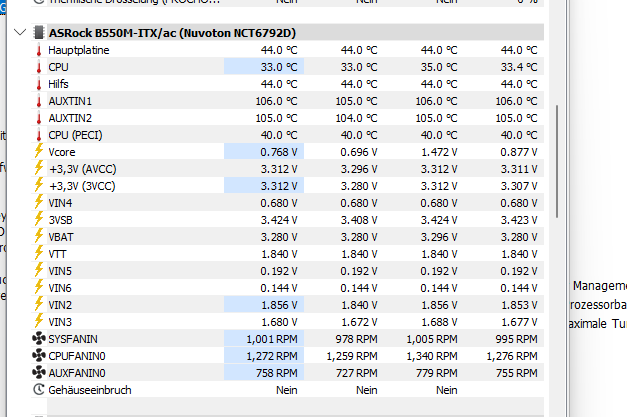This screenshot has height=417, width=627.
Task: Click the VTT voltage bolt icon
Action: point(39,253)
